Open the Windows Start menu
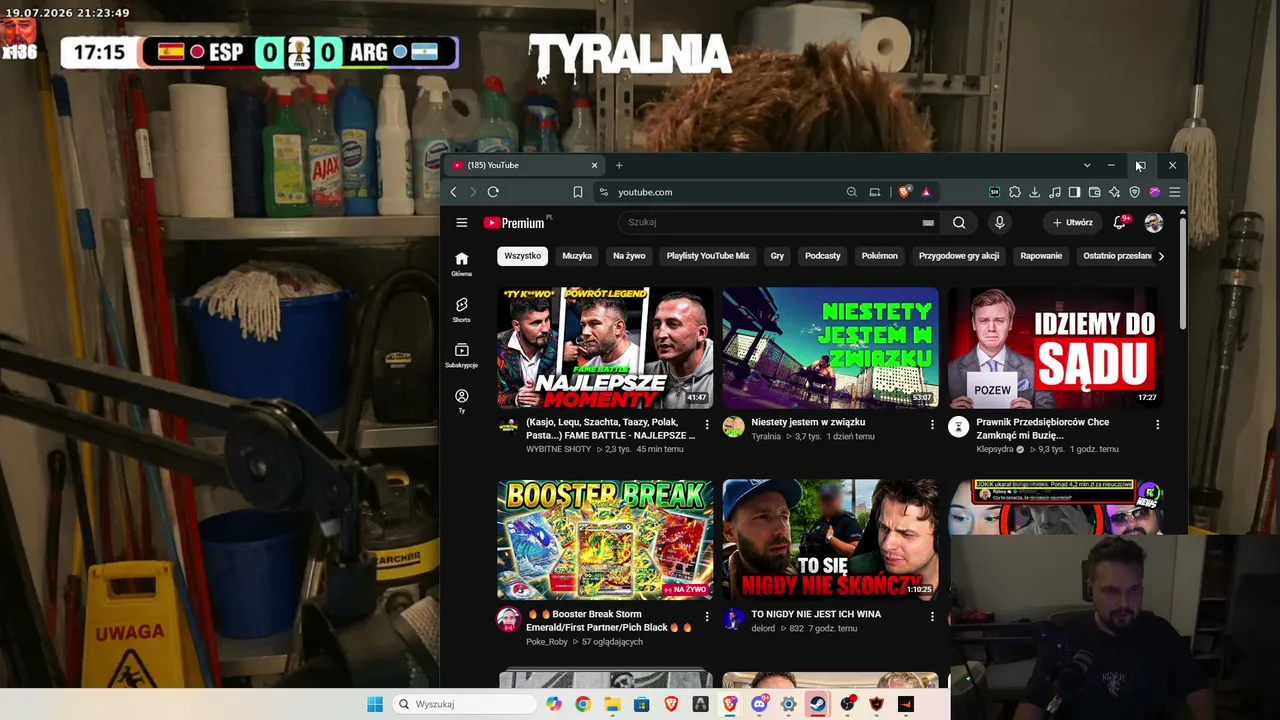 375,704
